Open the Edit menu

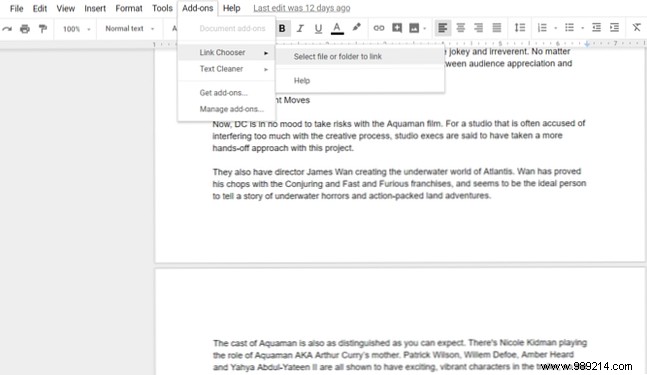tap(40, 8)
